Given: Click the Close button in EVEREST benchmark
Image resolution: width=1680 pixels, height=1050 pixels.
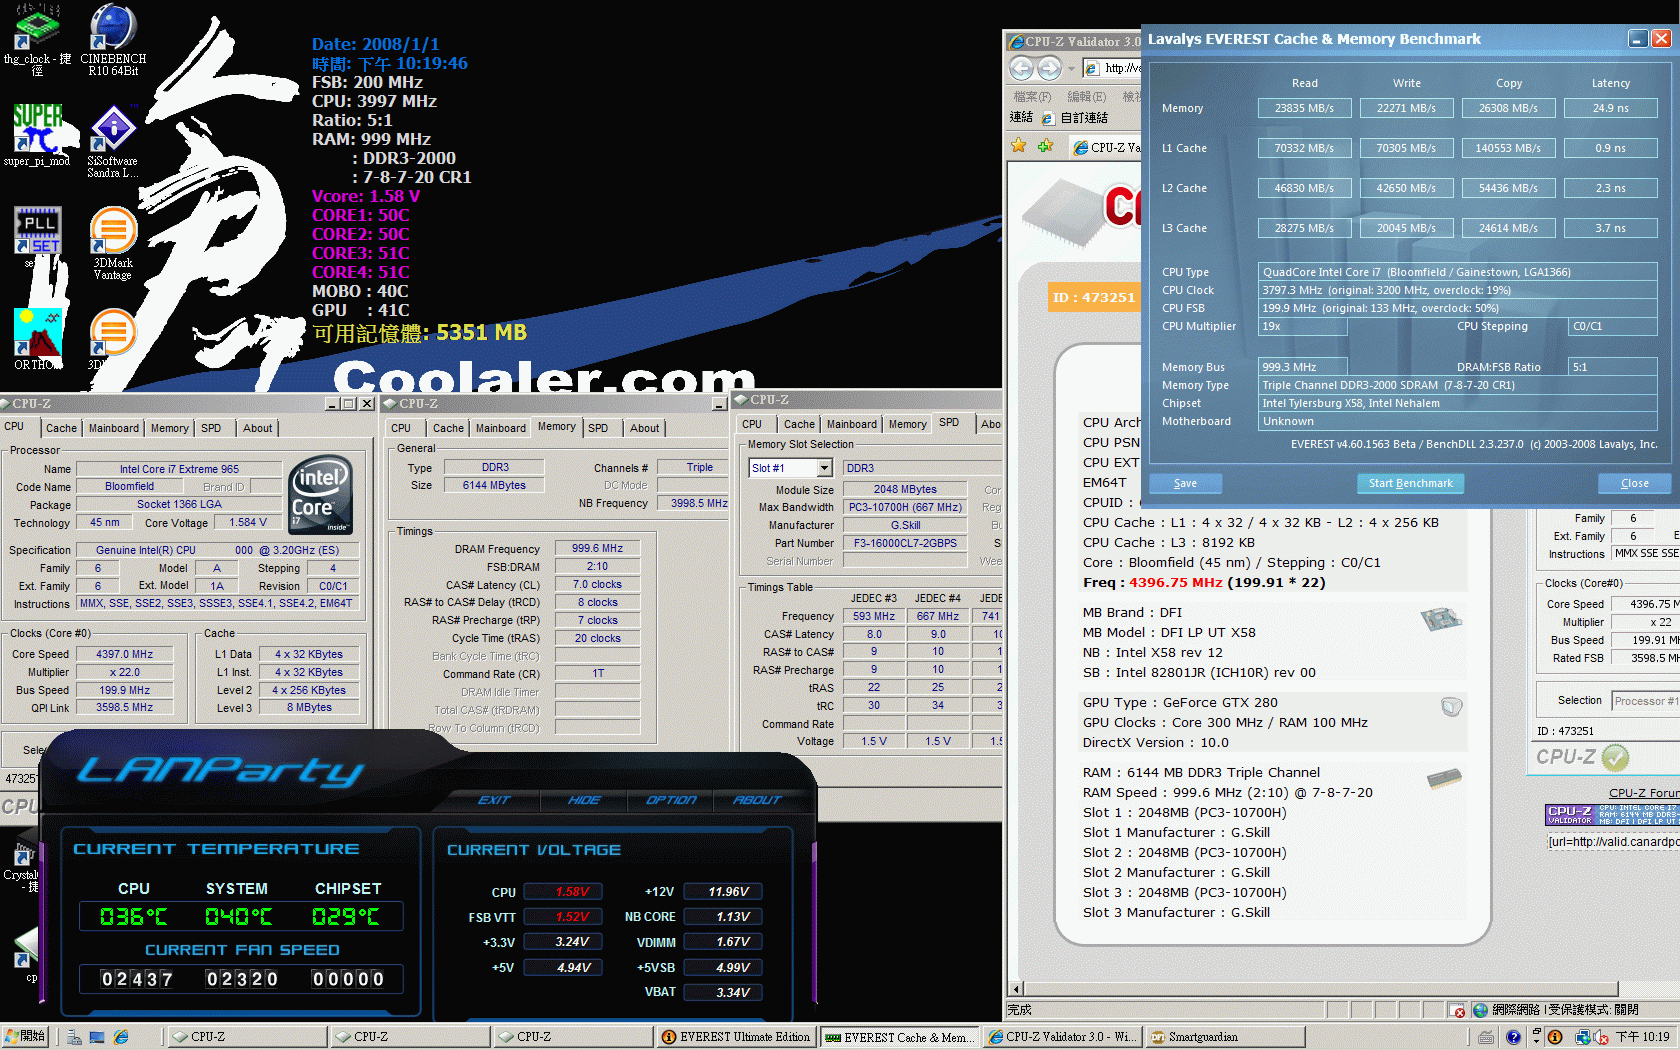Looking at the screenshot, I should point(1635,483).
